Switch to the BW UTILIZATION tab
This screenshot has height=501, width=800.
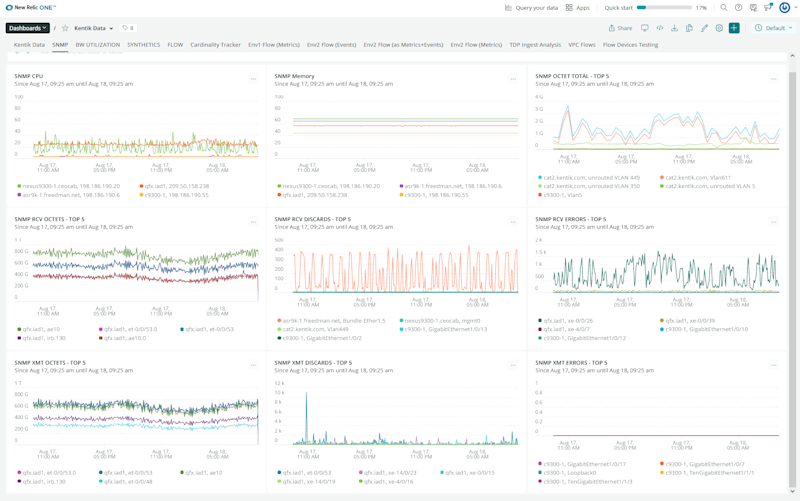pyautogui.click(x=97, y=45)
